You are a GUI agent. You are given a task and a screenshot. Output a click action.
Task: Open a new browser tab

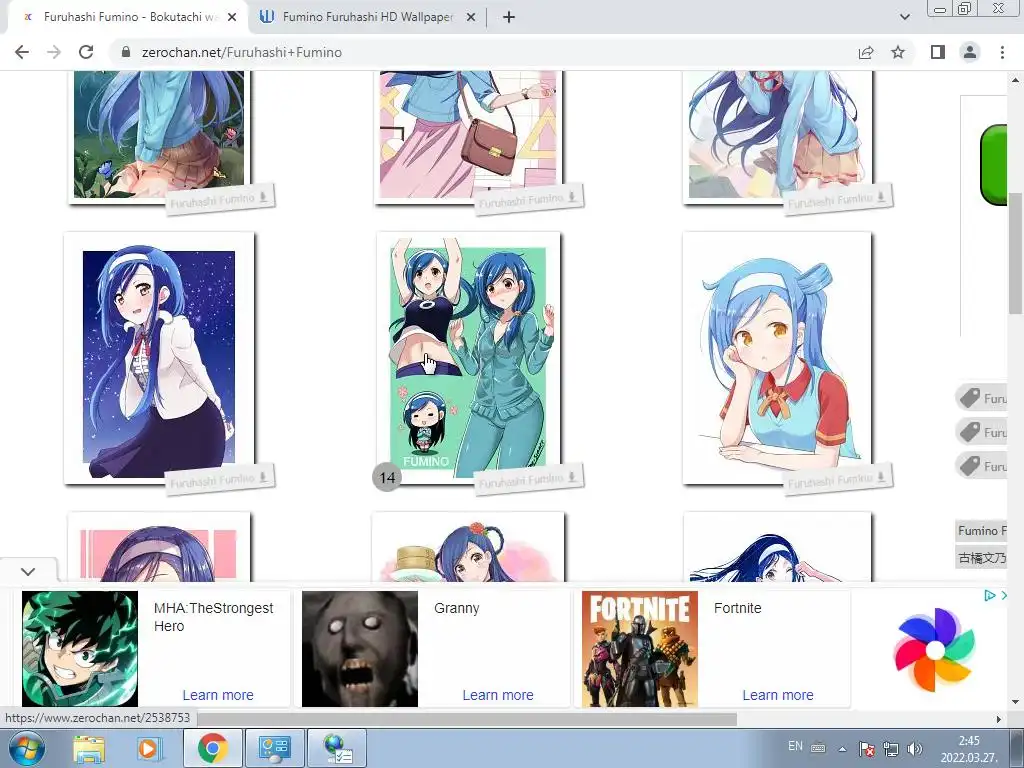tap(509, 18)
